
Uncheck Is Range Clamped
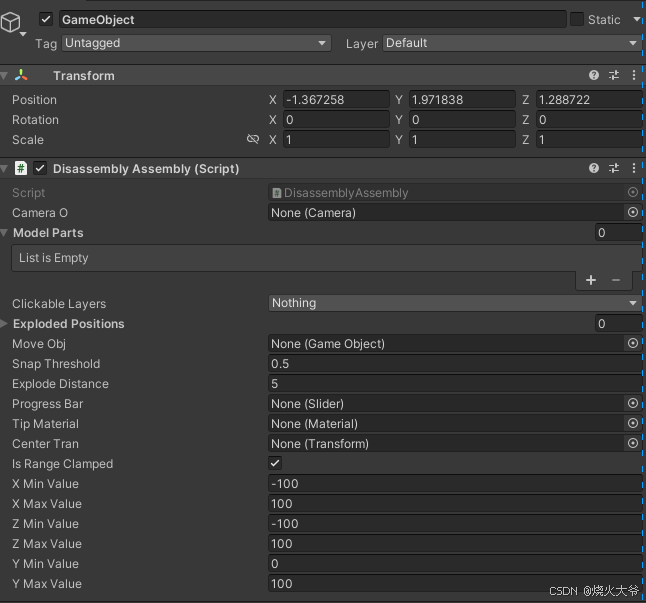(x=275, y=463)
